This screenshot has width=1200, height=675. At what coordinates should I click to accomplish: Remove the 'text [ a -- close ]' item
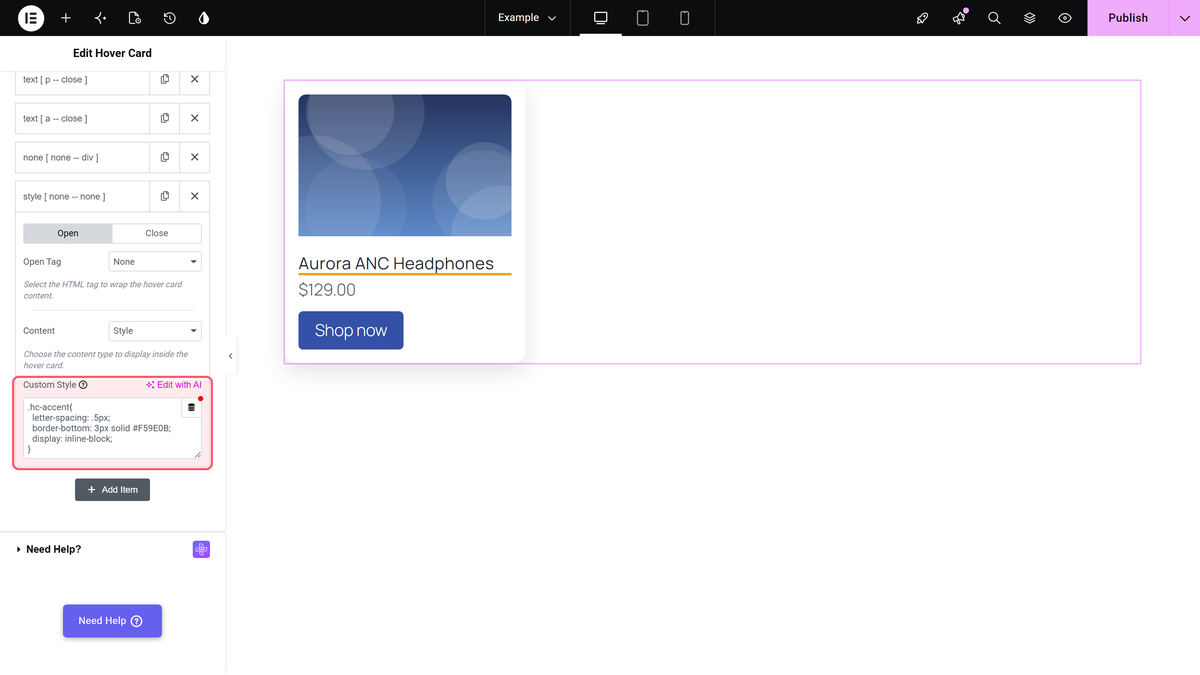pyautogui.click(x=195, y=118)
